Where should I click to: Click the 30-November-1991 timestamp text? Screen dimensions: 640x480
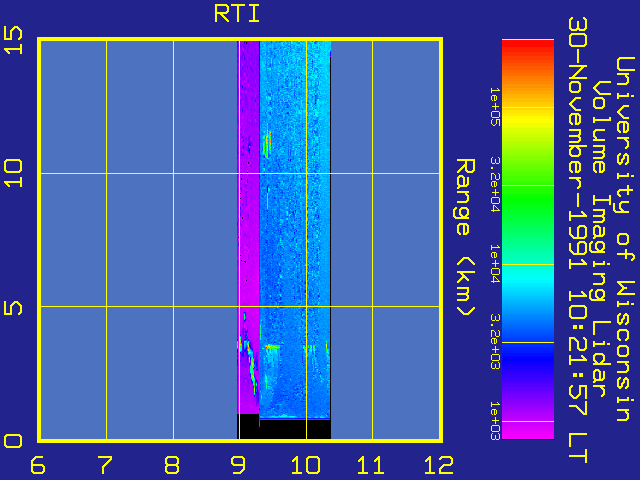[578, 240]
